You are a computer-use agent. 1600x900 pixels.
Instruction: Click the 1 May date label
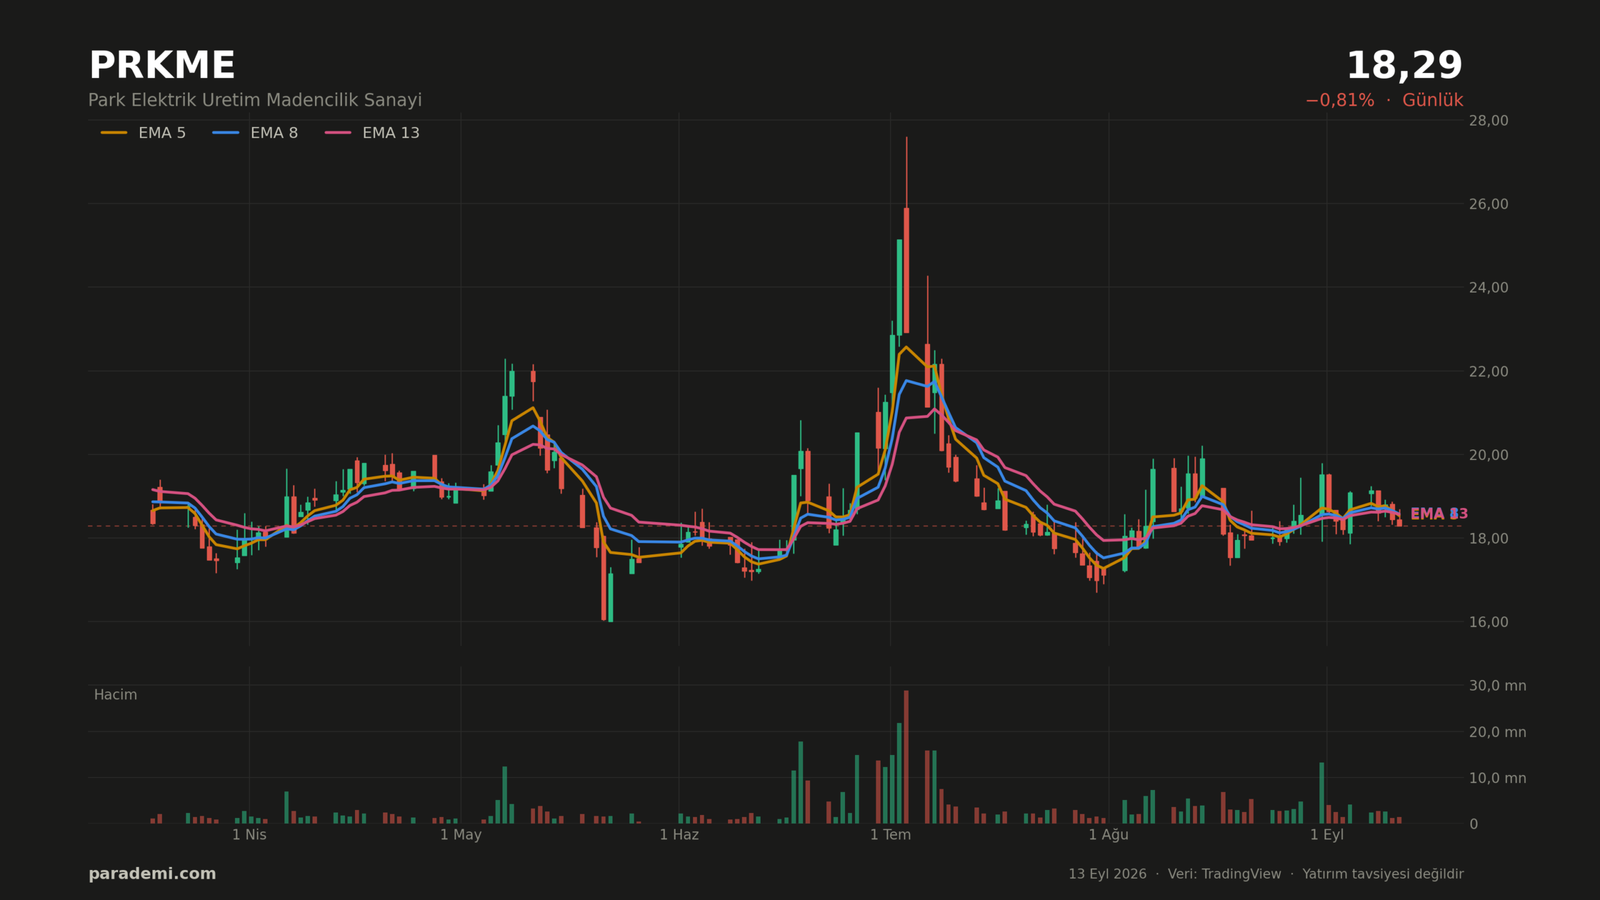point(461,835)
